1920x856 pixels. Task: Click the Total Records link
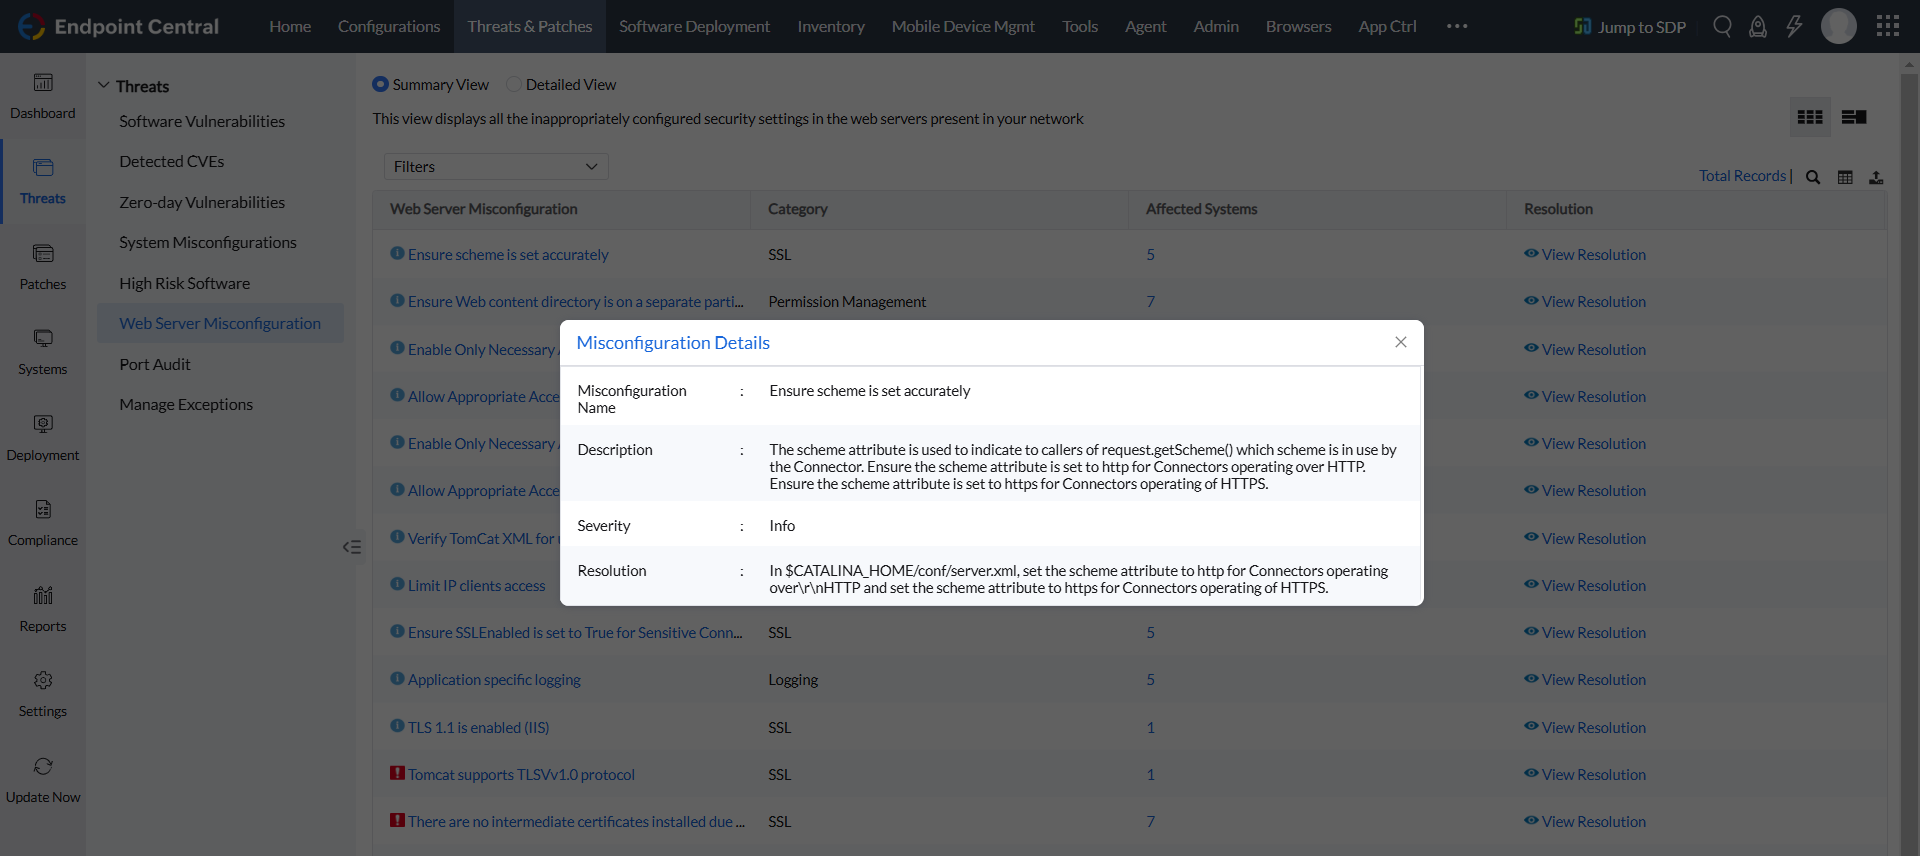pyautogui.click(x=1742, y=176)
